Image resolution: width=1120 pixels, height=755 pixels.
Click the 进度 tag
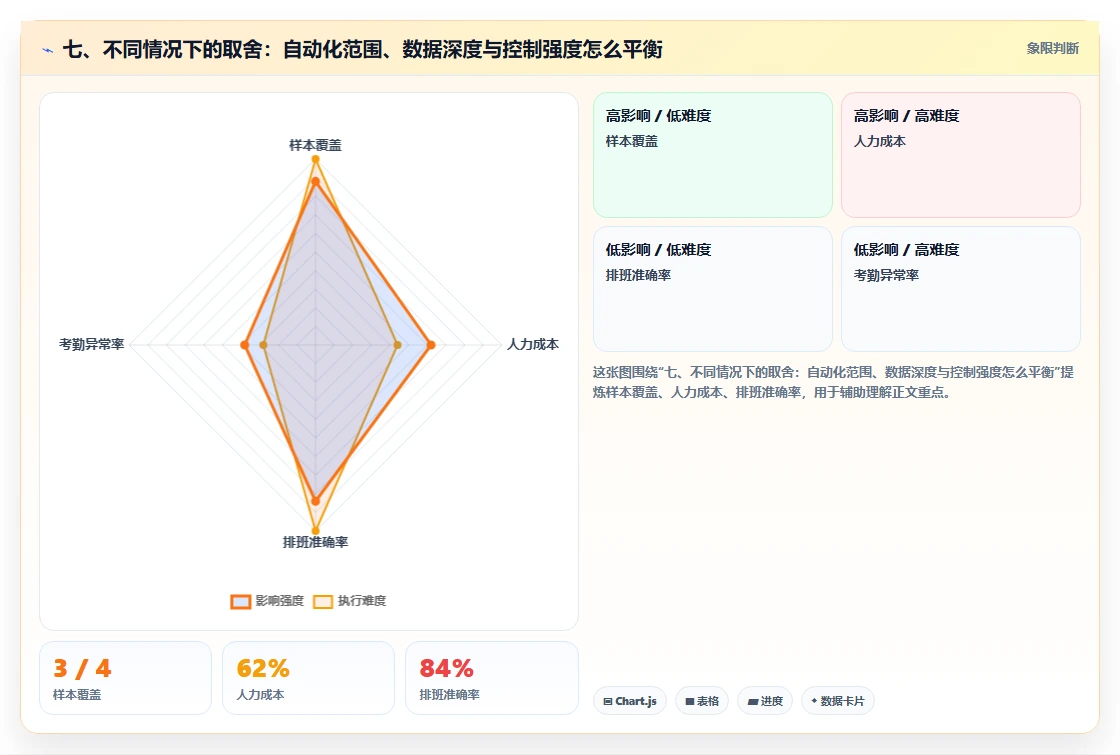point(765,701)
